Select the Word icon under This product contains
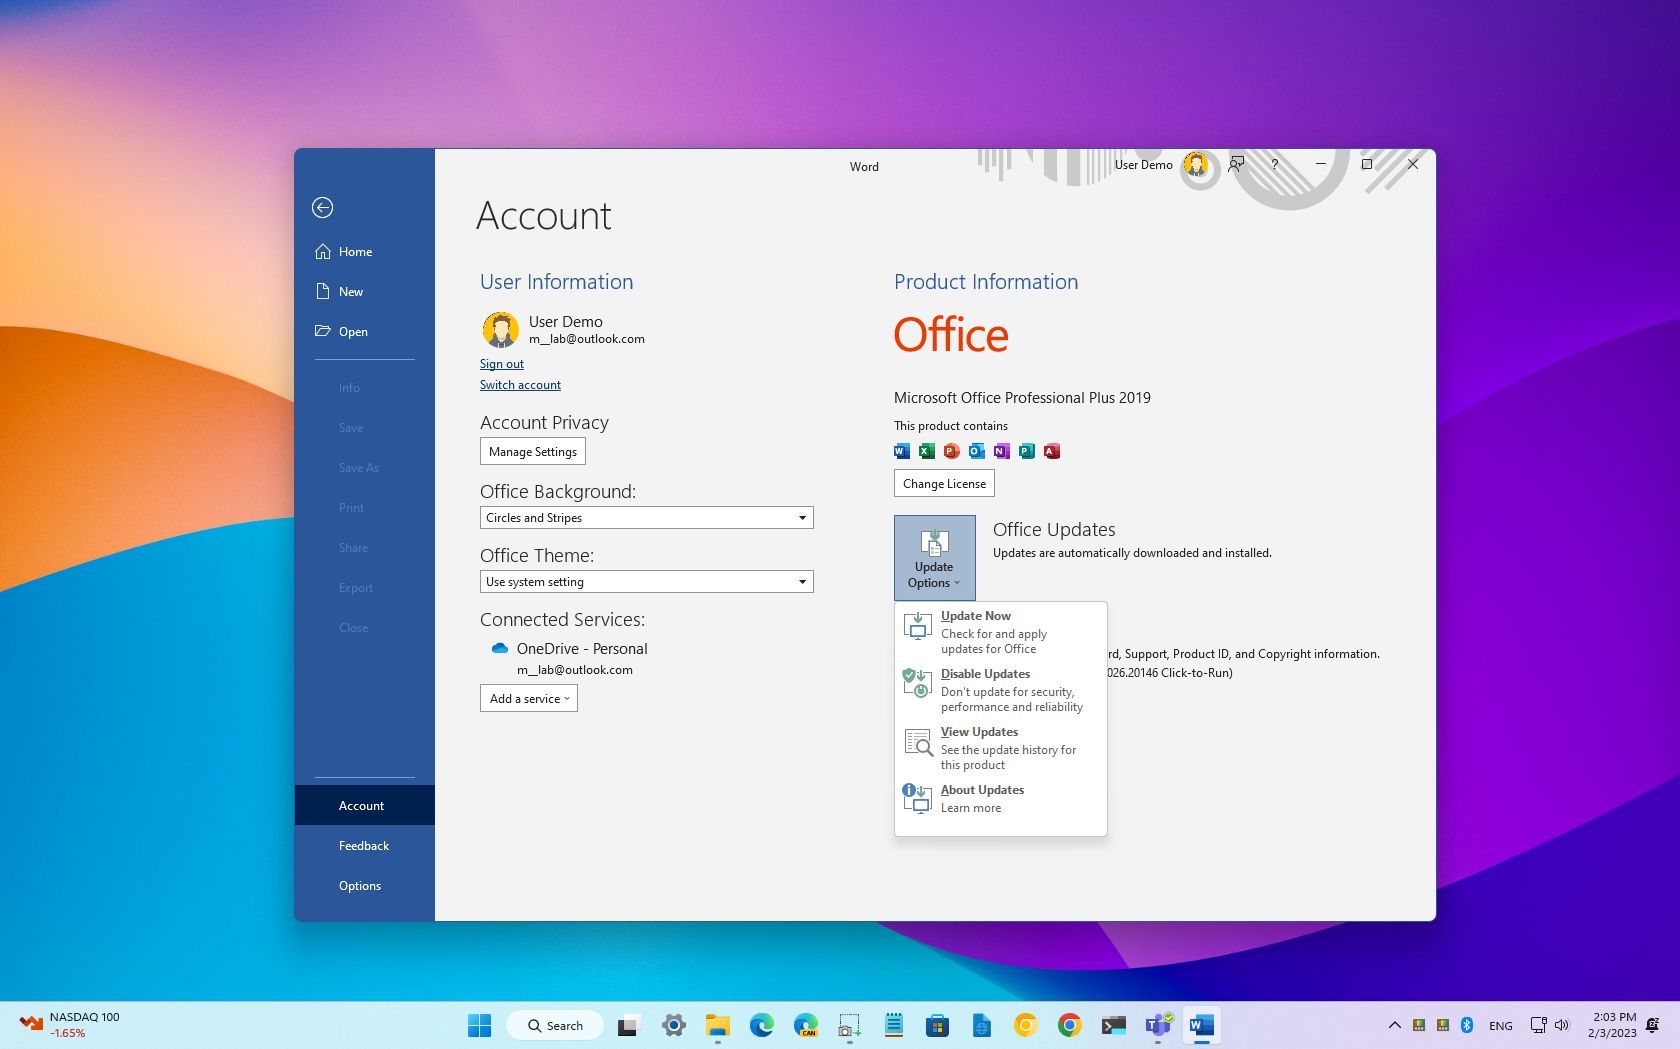 [x=902, y=451]
